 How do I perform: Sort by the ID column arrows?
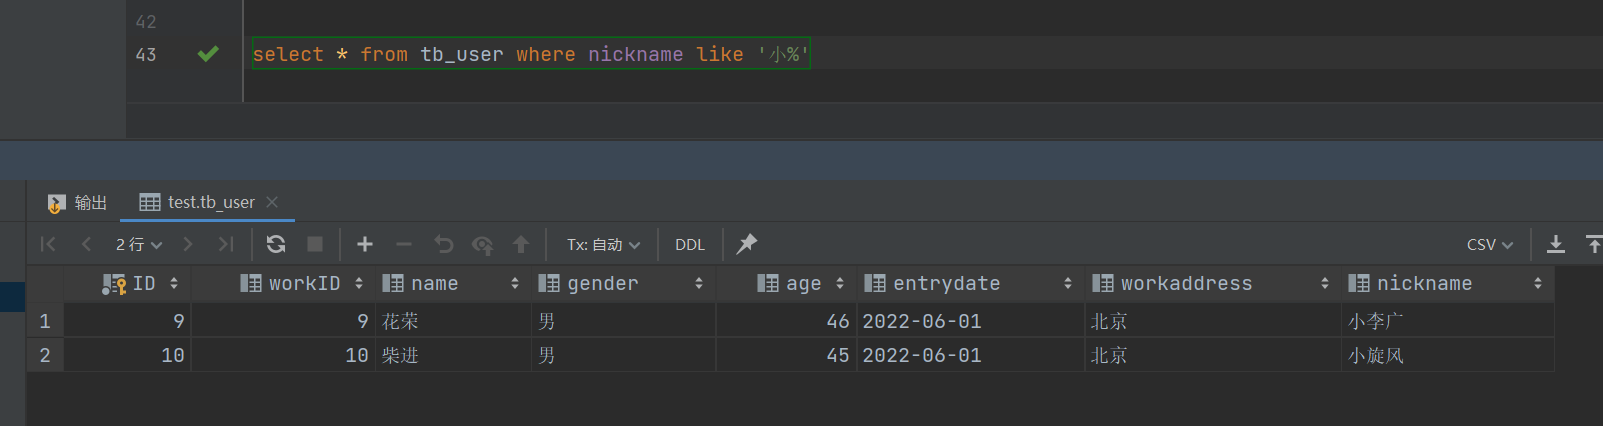point(174,284)
